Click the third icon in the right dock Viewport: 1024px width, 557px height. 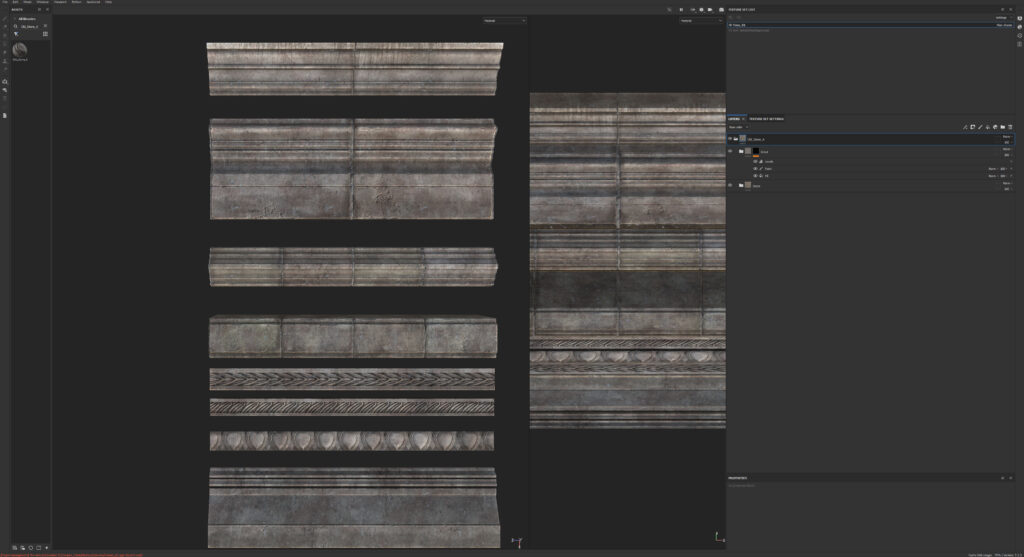[x=1019, y=35]
